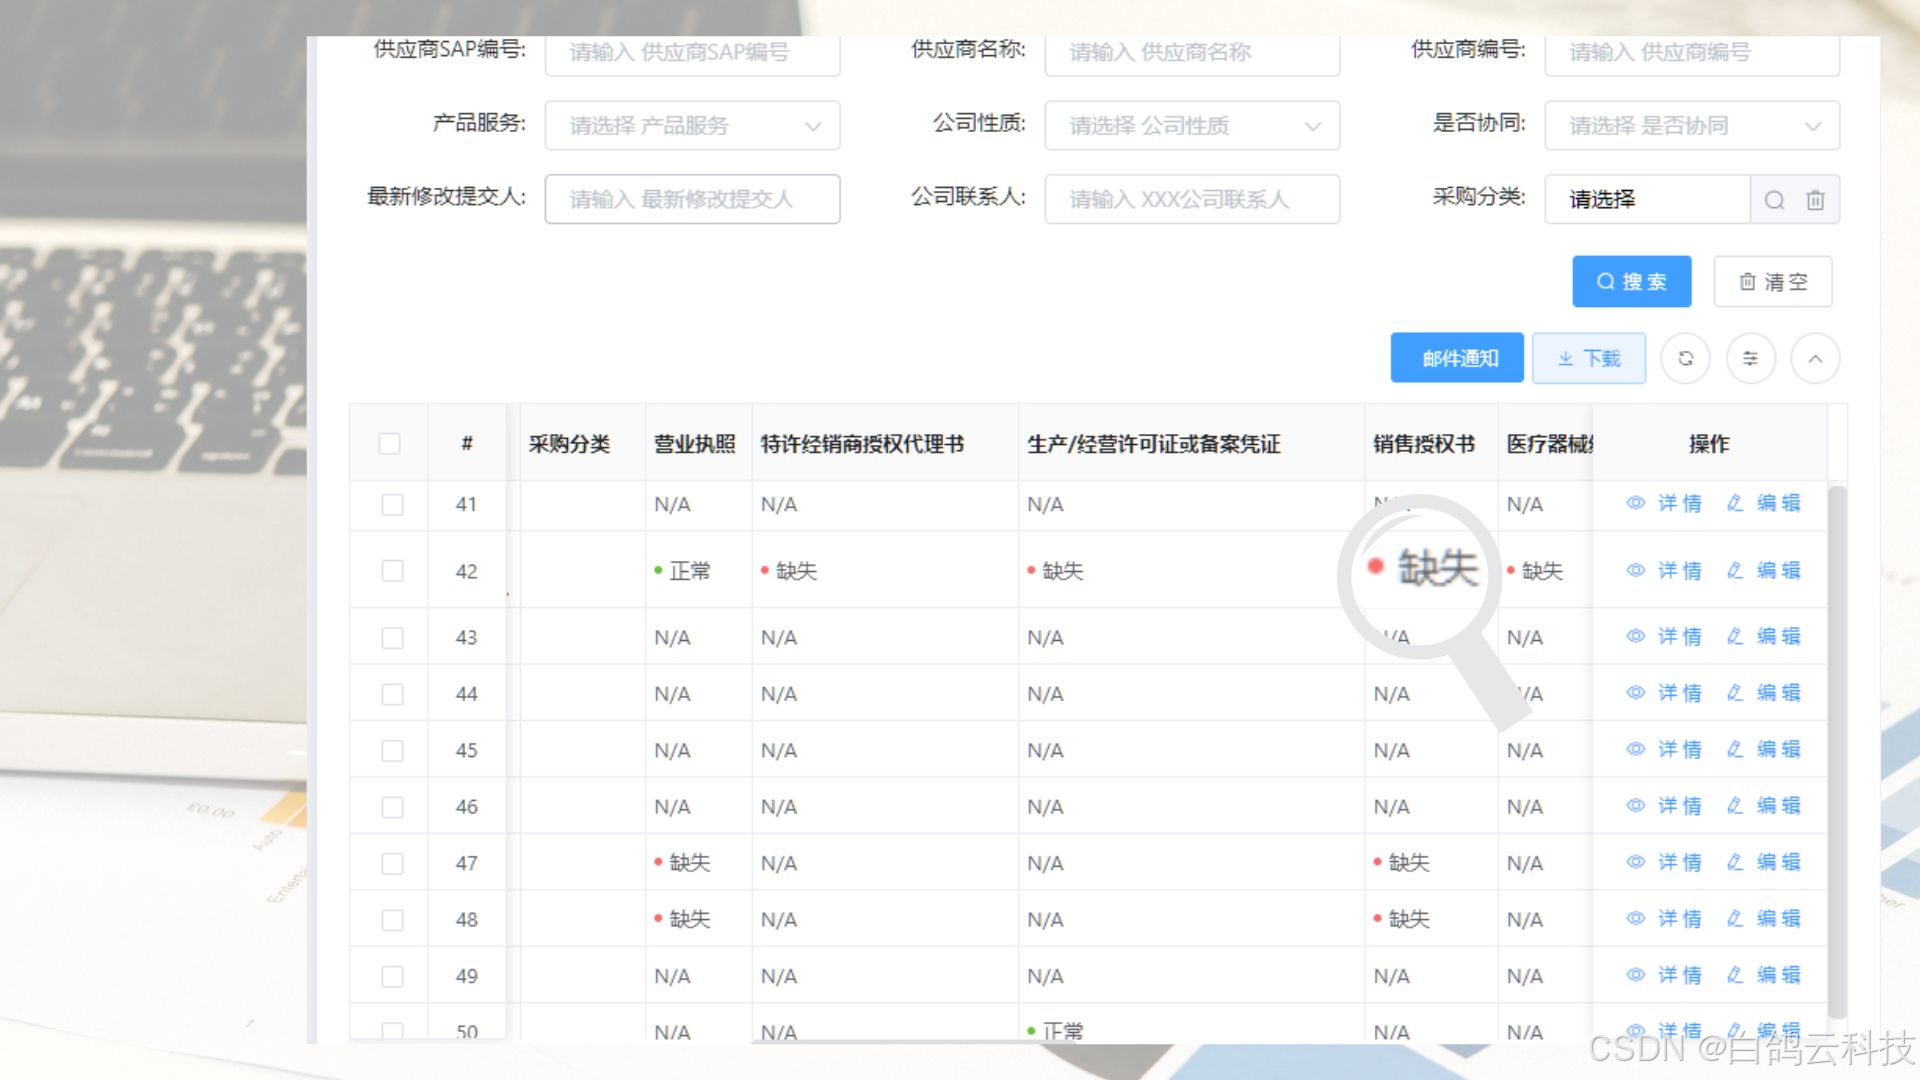Click the refresh icon button above table
Screen dimensions: 1920x1080
[x=1685, y=359]
